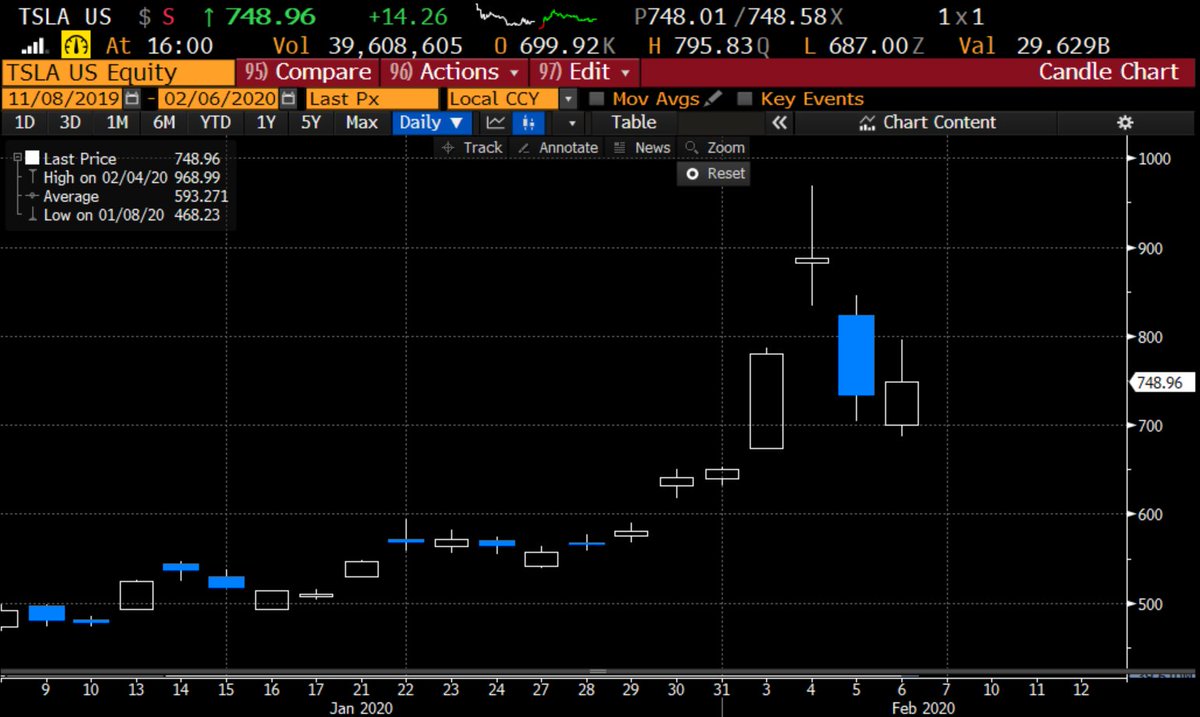Select the 5Y range tab
This screenshot has height=717, width=1200.
coord(311,122)
